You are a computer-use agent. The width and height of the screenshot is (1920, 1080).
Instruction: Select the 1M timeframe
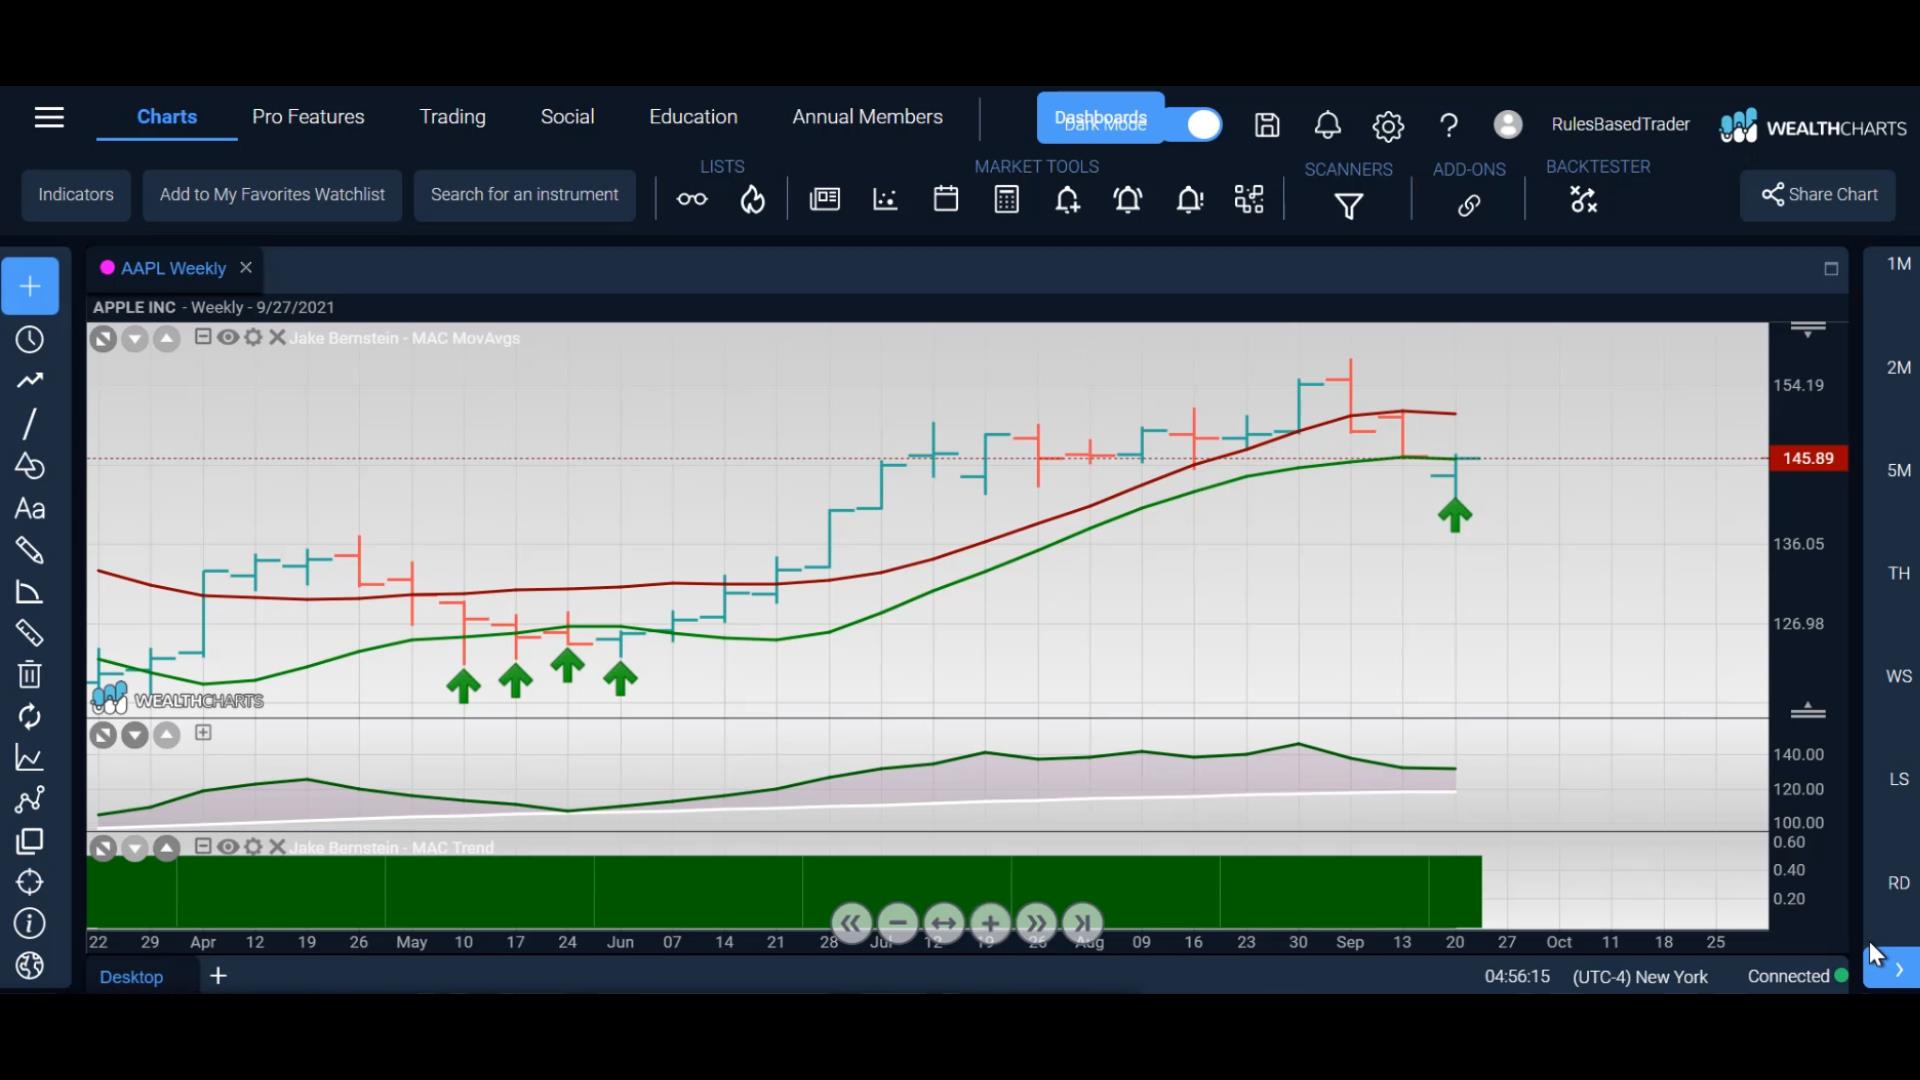1899,264
